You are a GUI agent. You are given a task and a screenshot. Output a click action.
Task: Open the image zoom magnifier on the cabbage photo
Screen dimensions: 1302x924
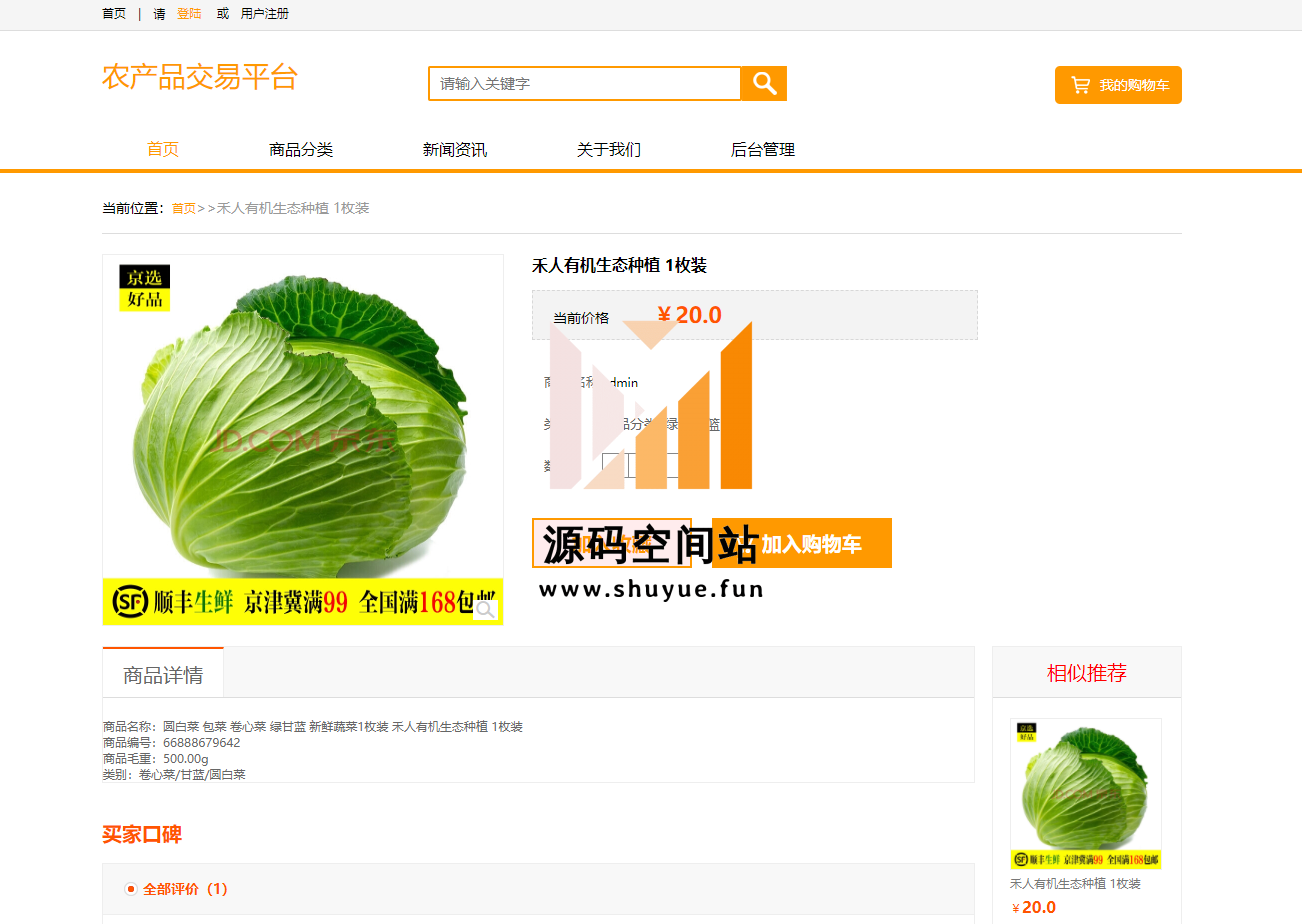[x=485, y=608]
